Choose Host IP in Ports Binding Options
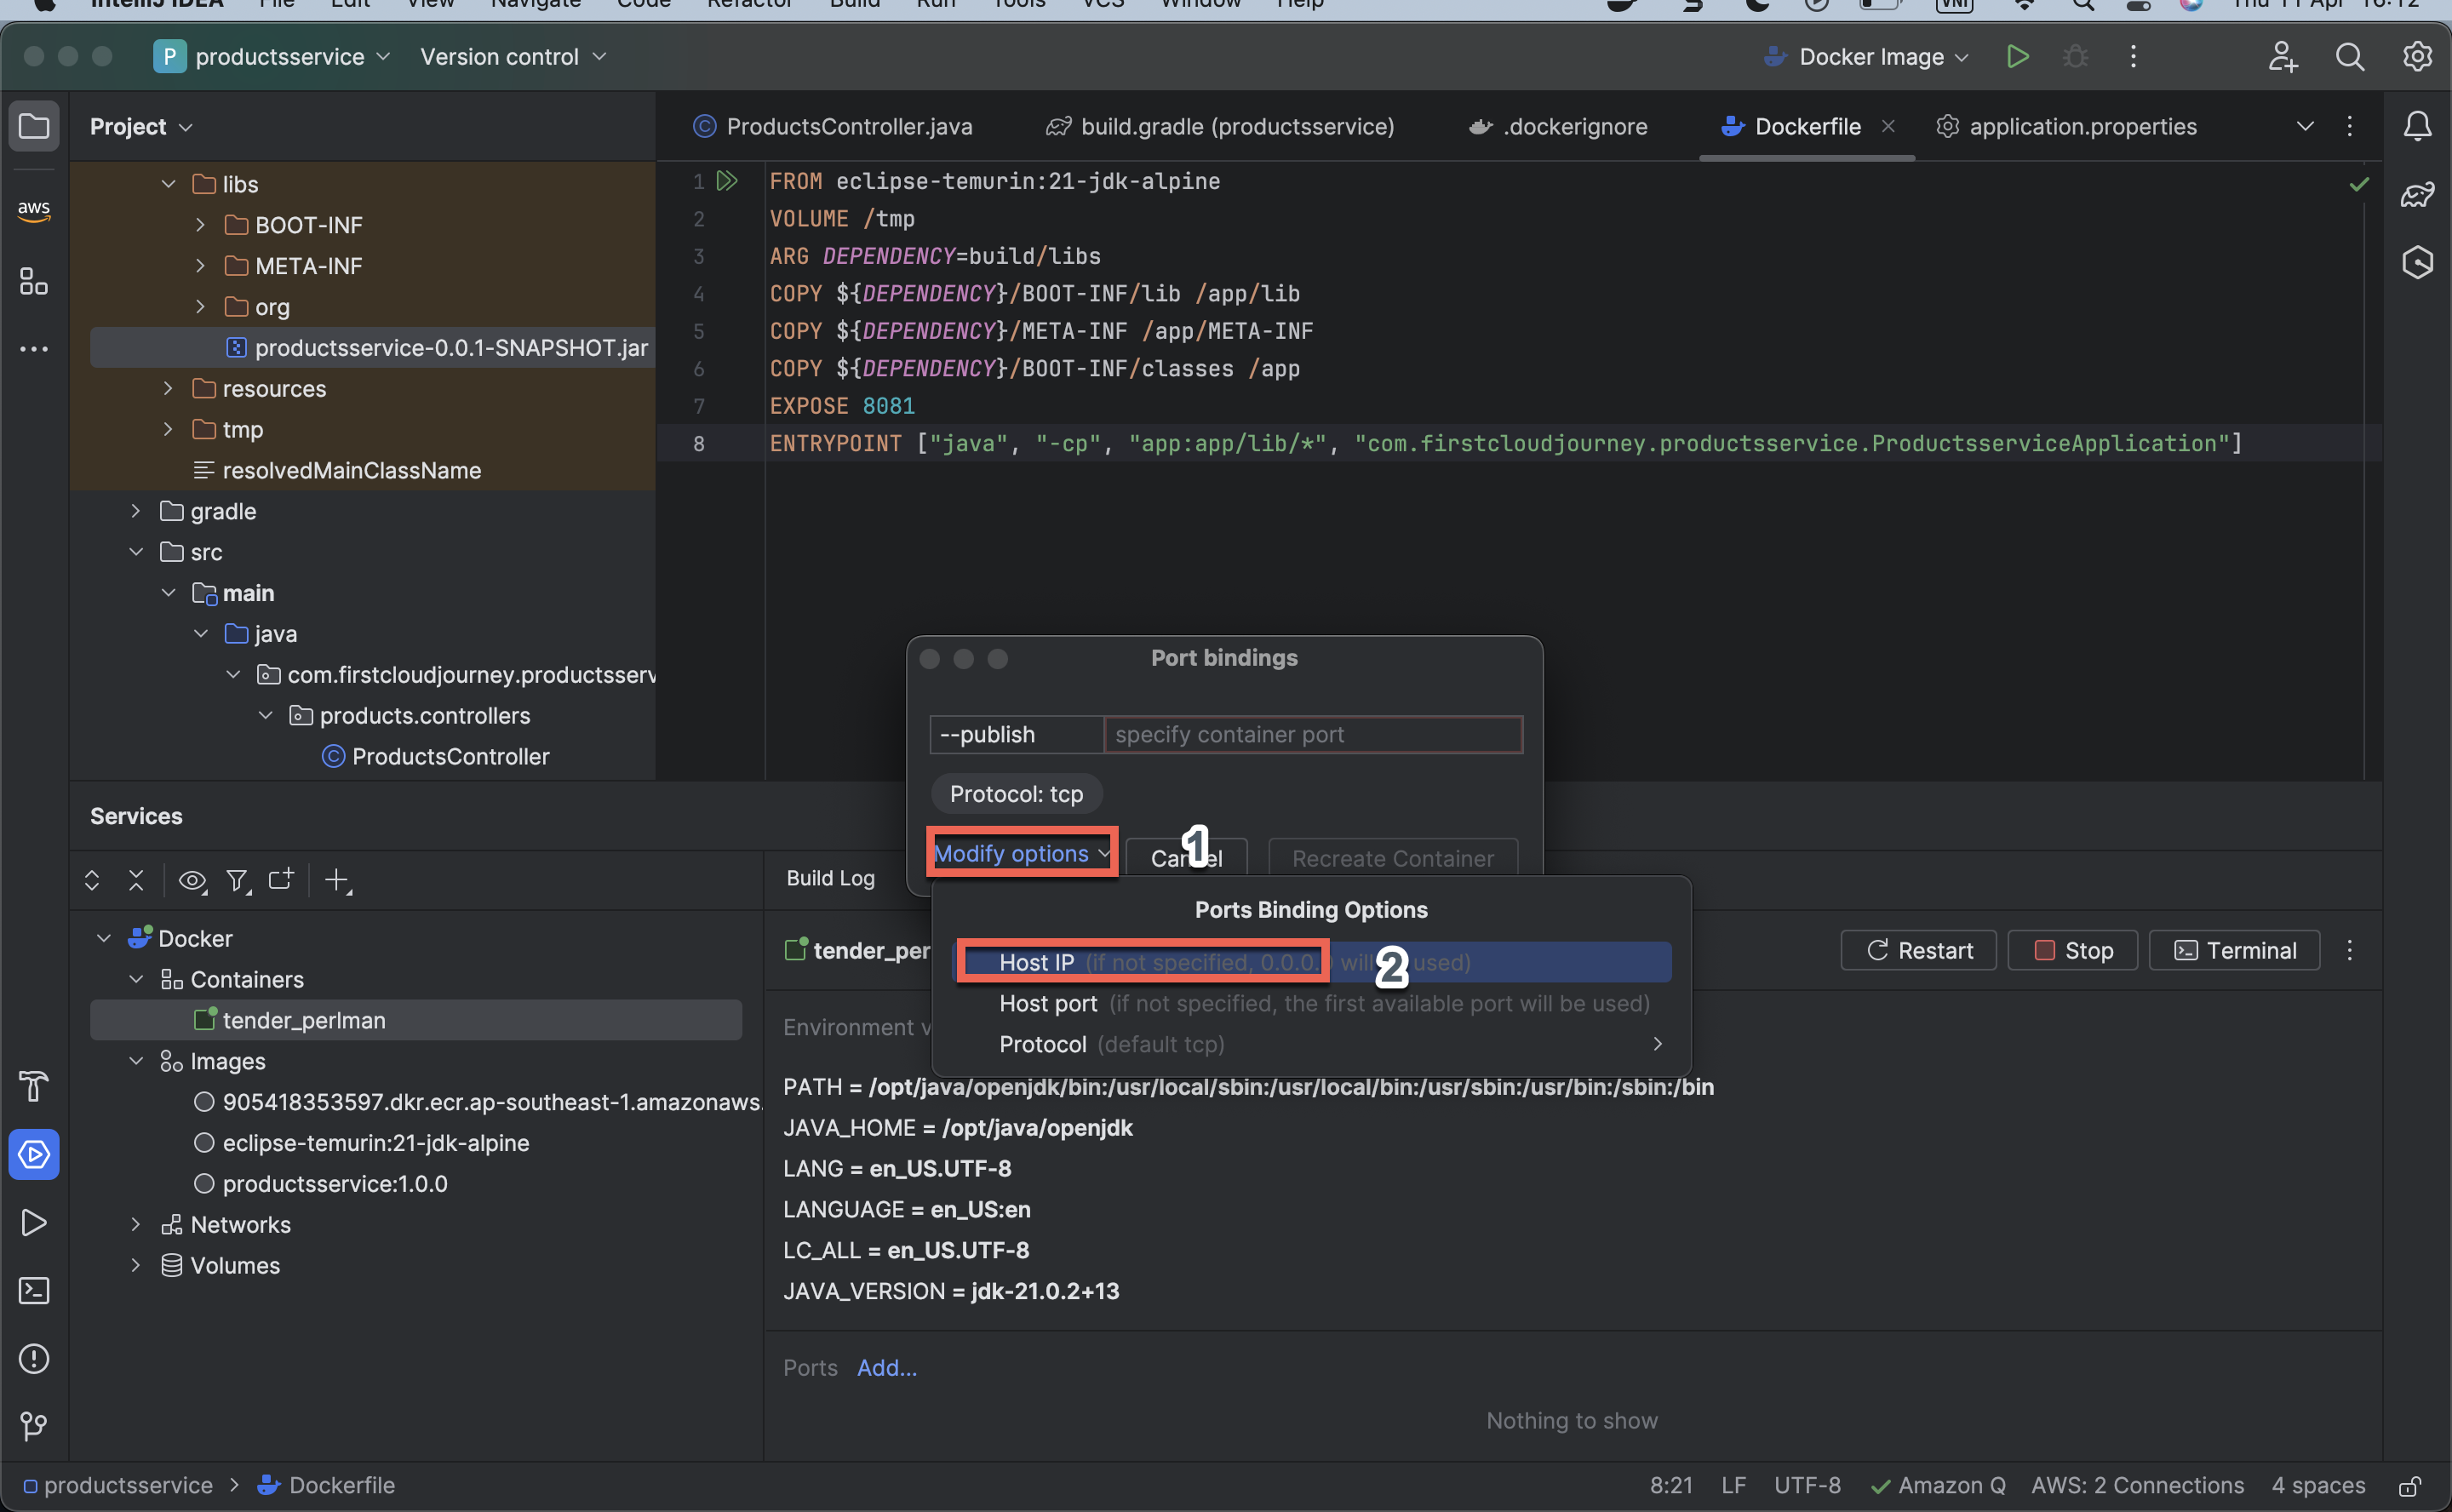This screenshot has width=2452, height=1512. [1311, 963]
